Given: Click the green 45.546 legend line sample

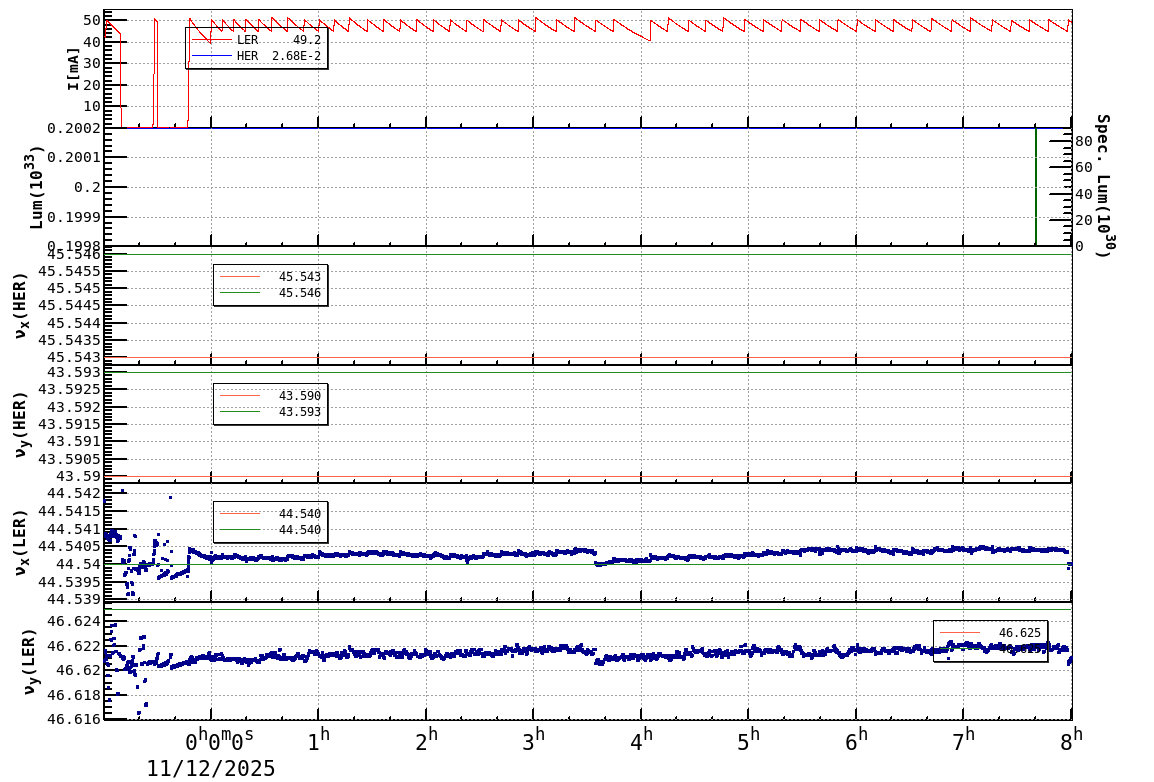Looking at the screenshot, I should (240, 292).
